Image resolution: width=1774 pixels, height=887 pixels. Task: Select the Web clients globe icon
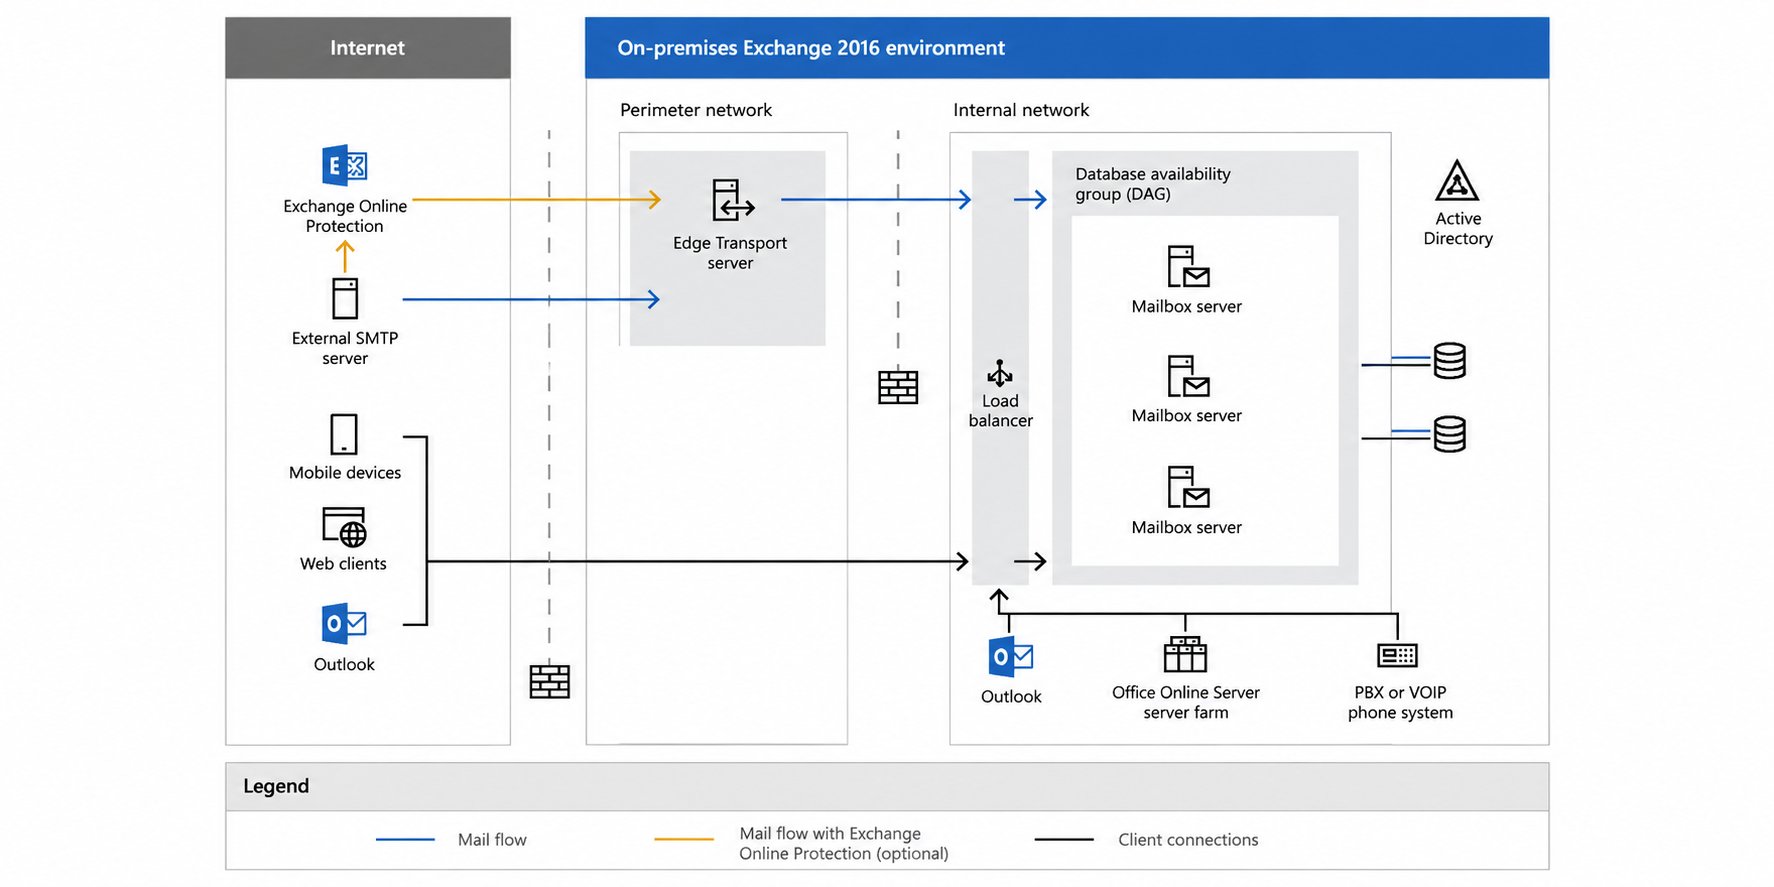[344, 527]
